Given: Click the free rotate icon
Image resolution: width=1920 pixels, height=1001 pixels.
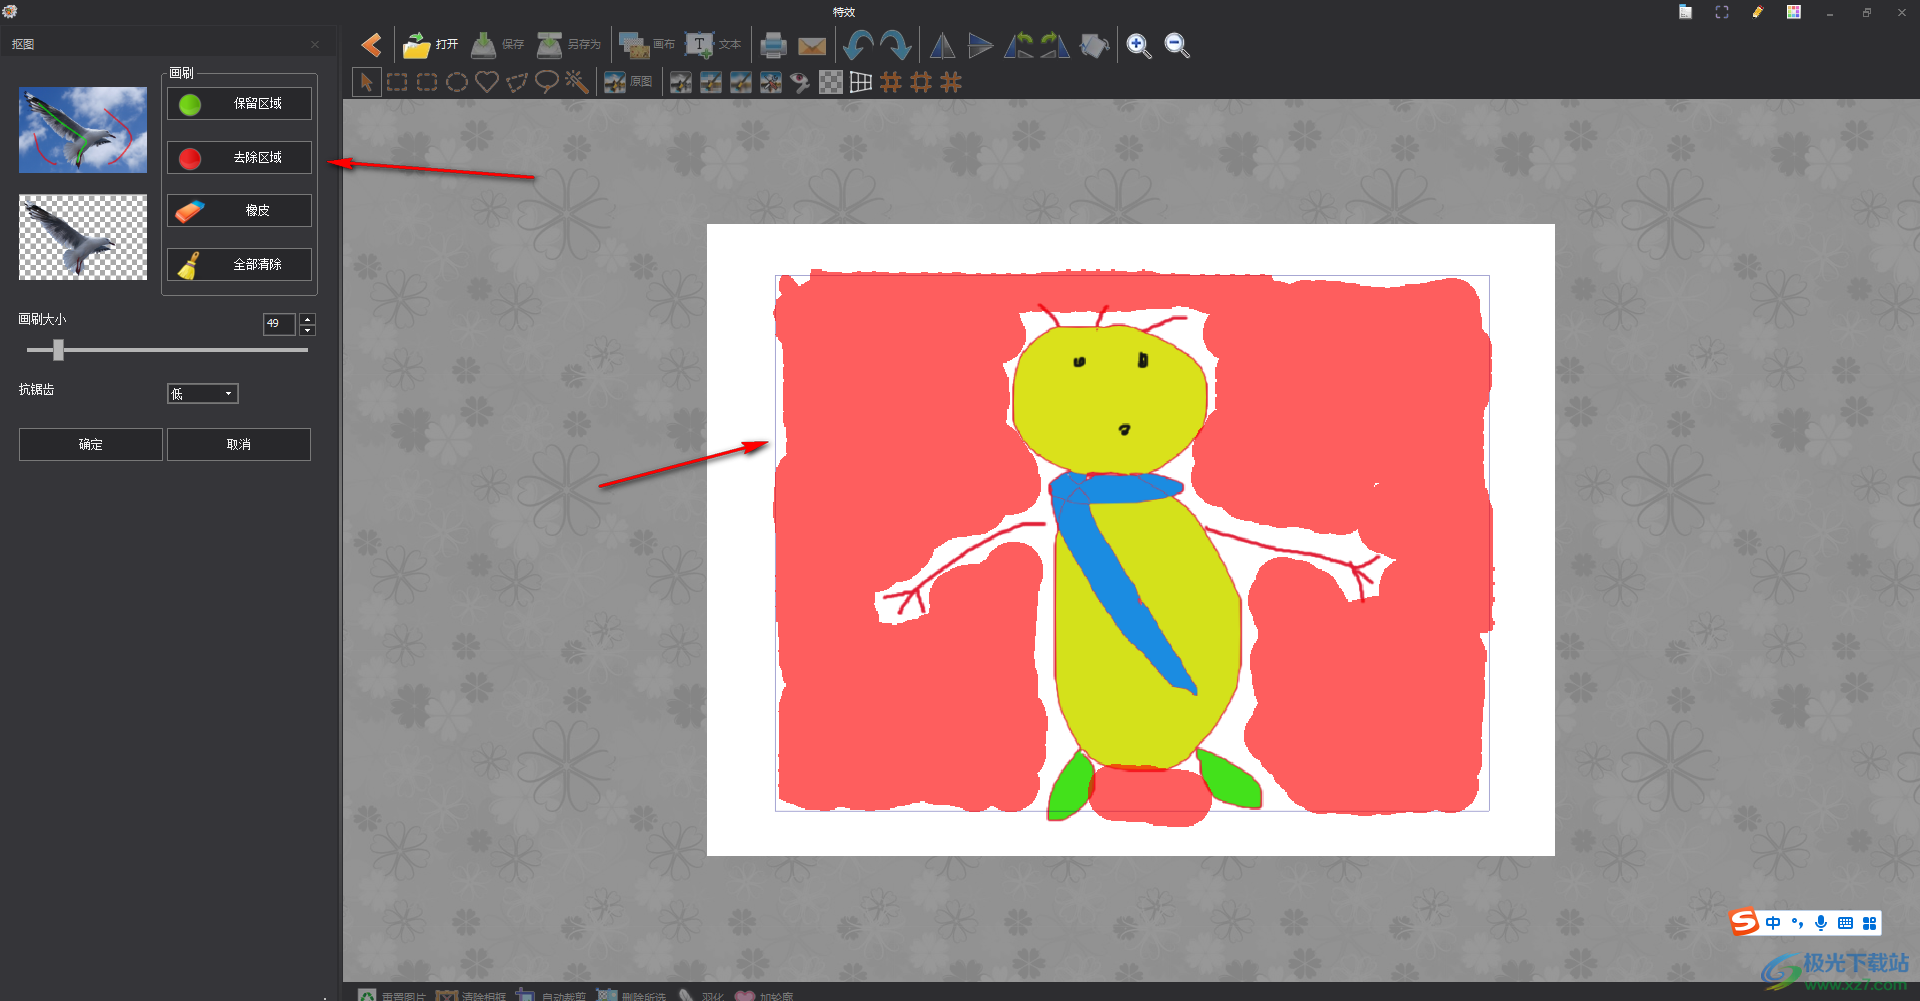Looking at the screenshot, I should [x=1095, y=45].
